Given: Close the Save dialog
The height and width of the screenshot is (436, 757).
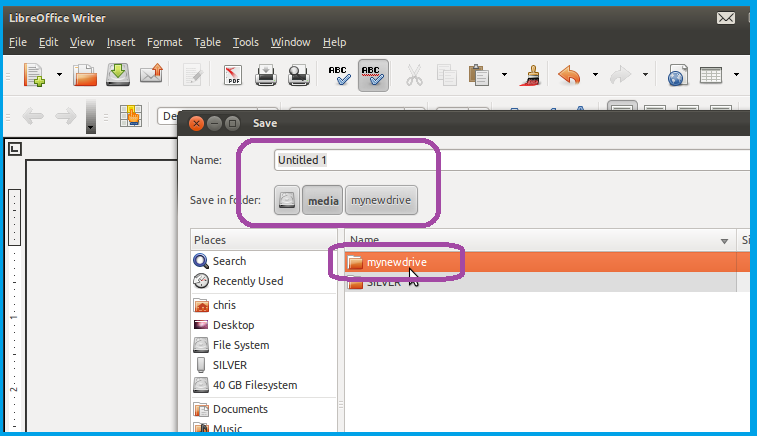Looking at the screenshot, I should 196,124.
